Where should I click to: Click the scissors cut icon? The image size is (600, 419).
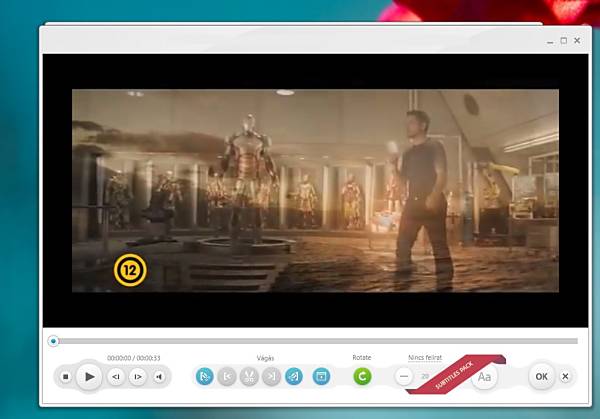click(x=249, y=377)
